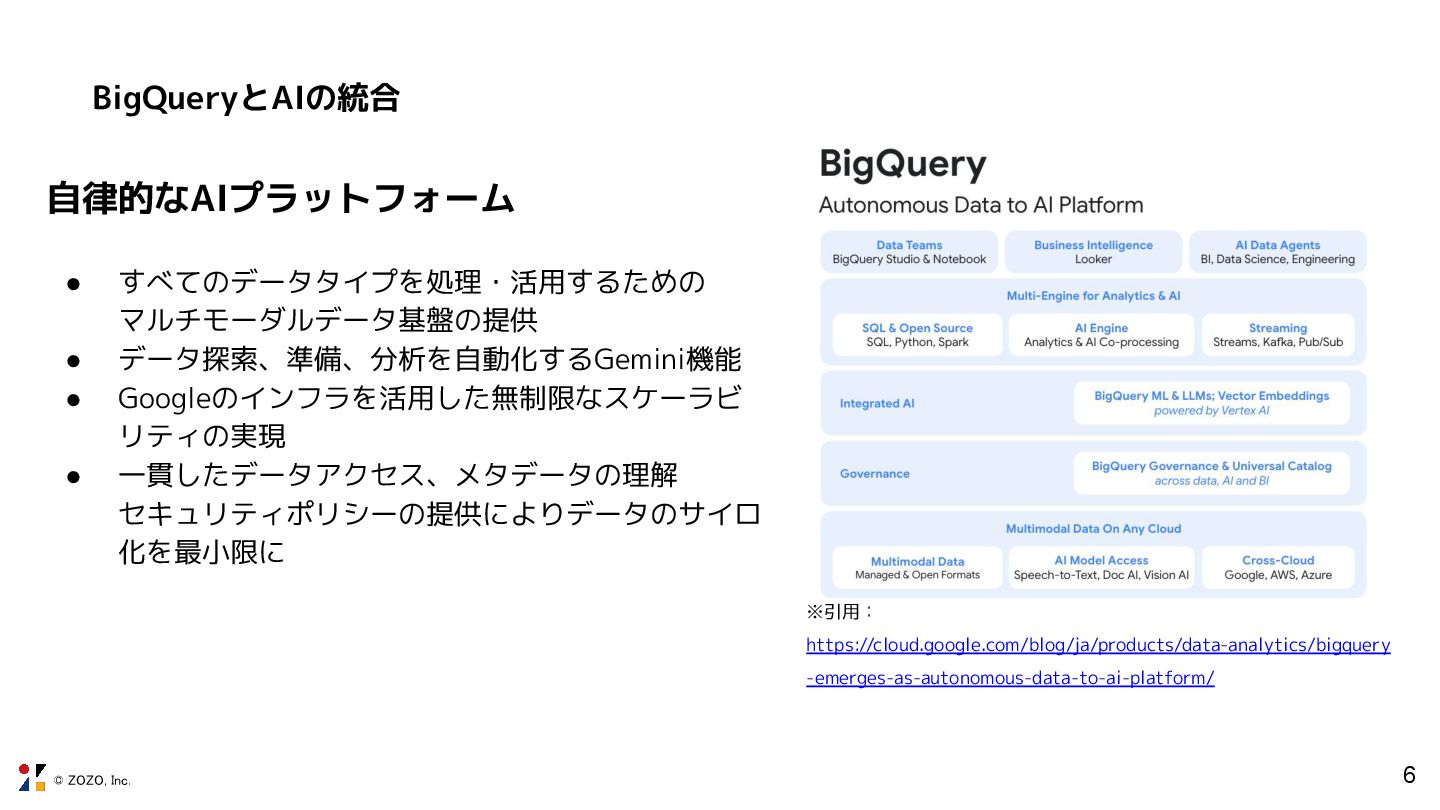1440x810 pixels.
Task: Click bullet text starting Googleのインフラ
Action: [x=430, y=398]
